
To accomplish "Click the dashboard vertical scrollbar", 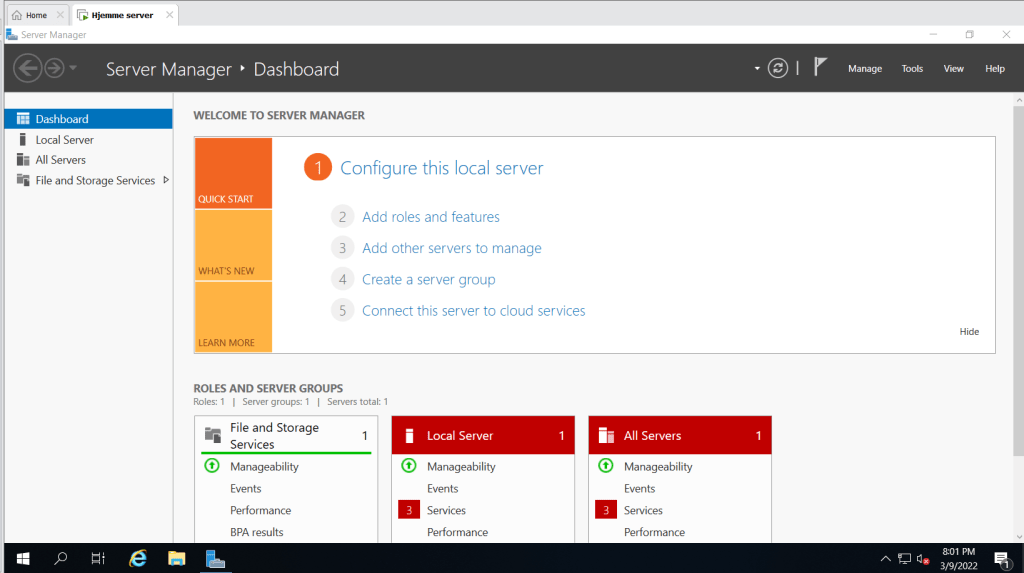I will [1017, 300].
